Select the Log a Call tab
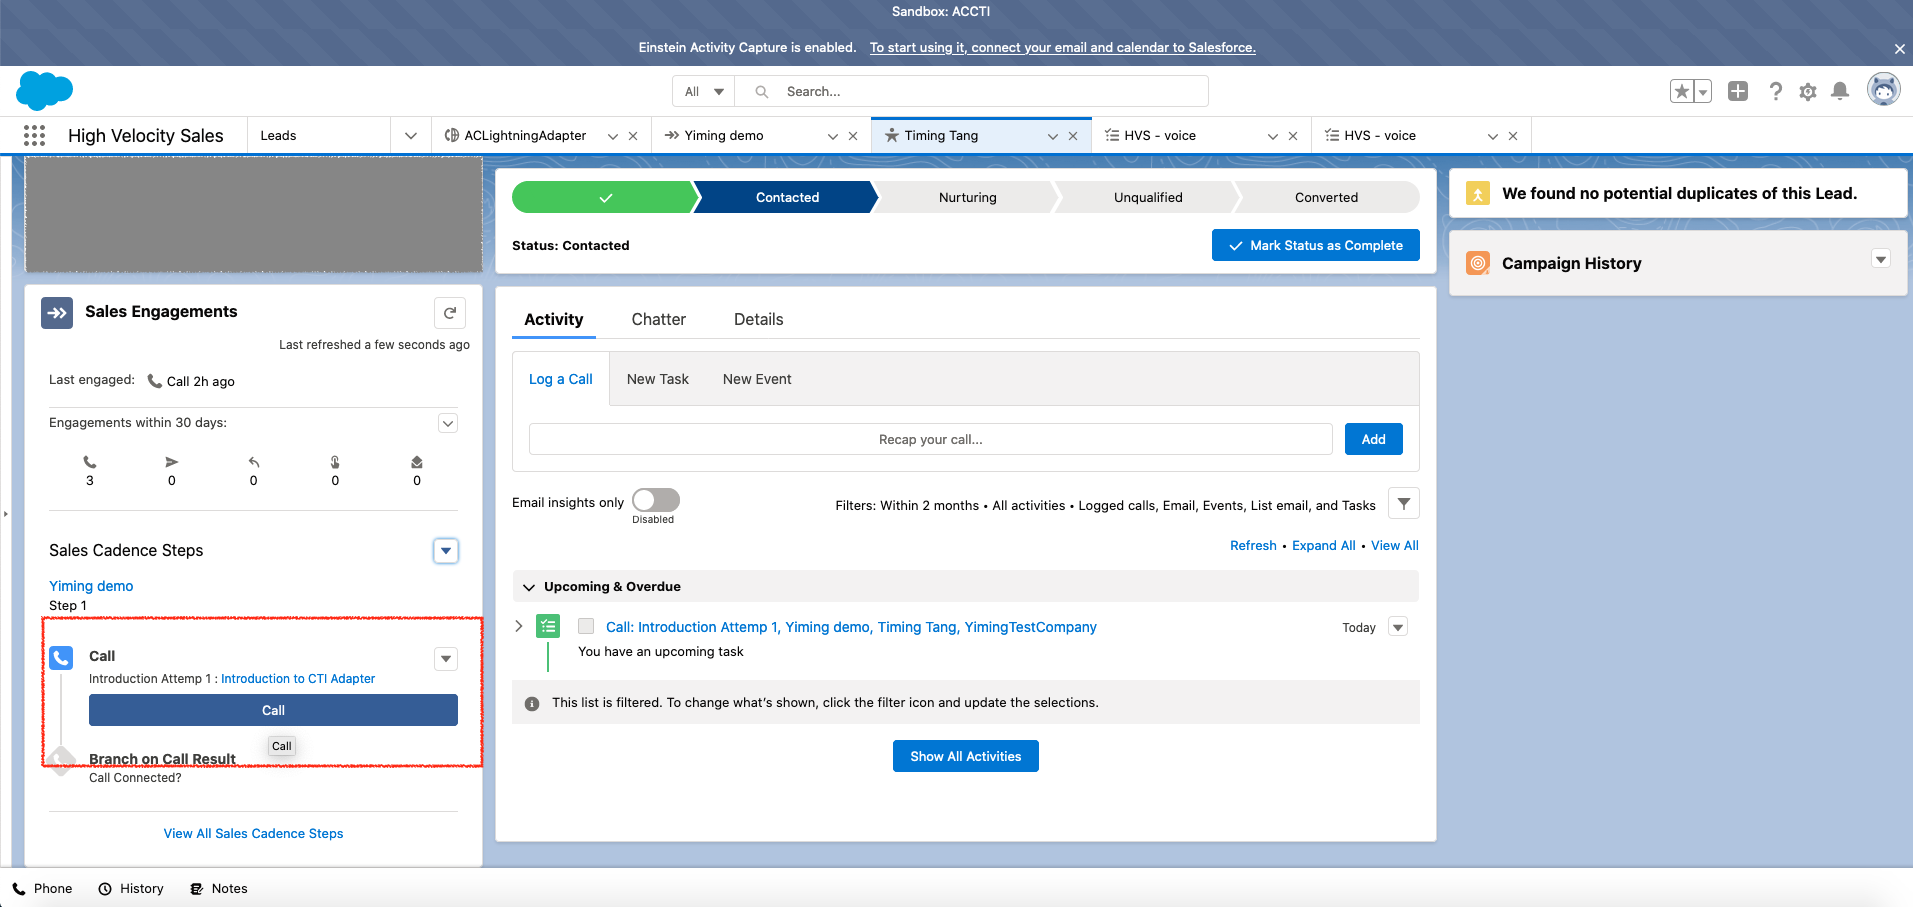Image resolution: width=1913 pixels, height=907 pixels. (x=561, y=379)
